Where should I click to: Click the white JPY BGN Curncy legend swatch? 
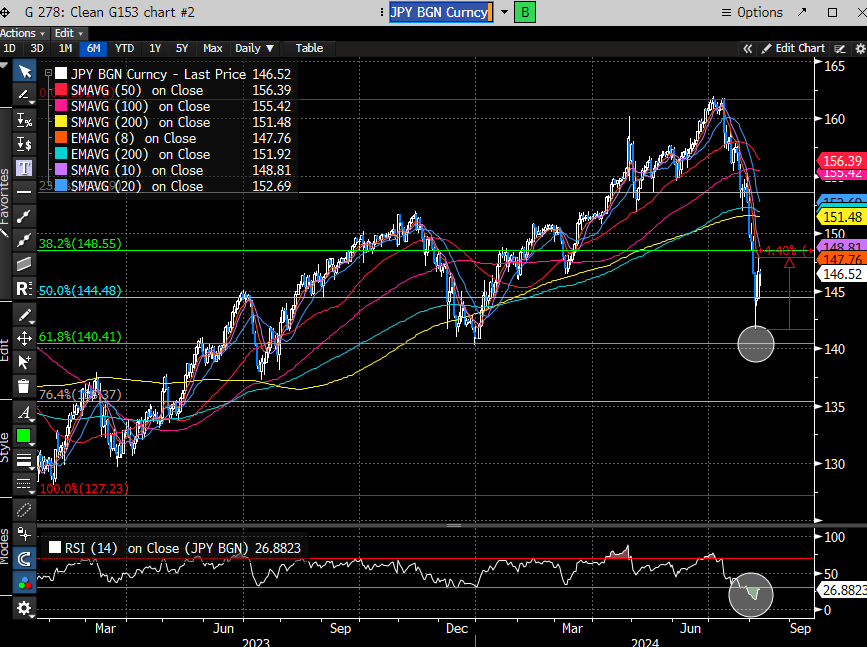pos(61,74)
